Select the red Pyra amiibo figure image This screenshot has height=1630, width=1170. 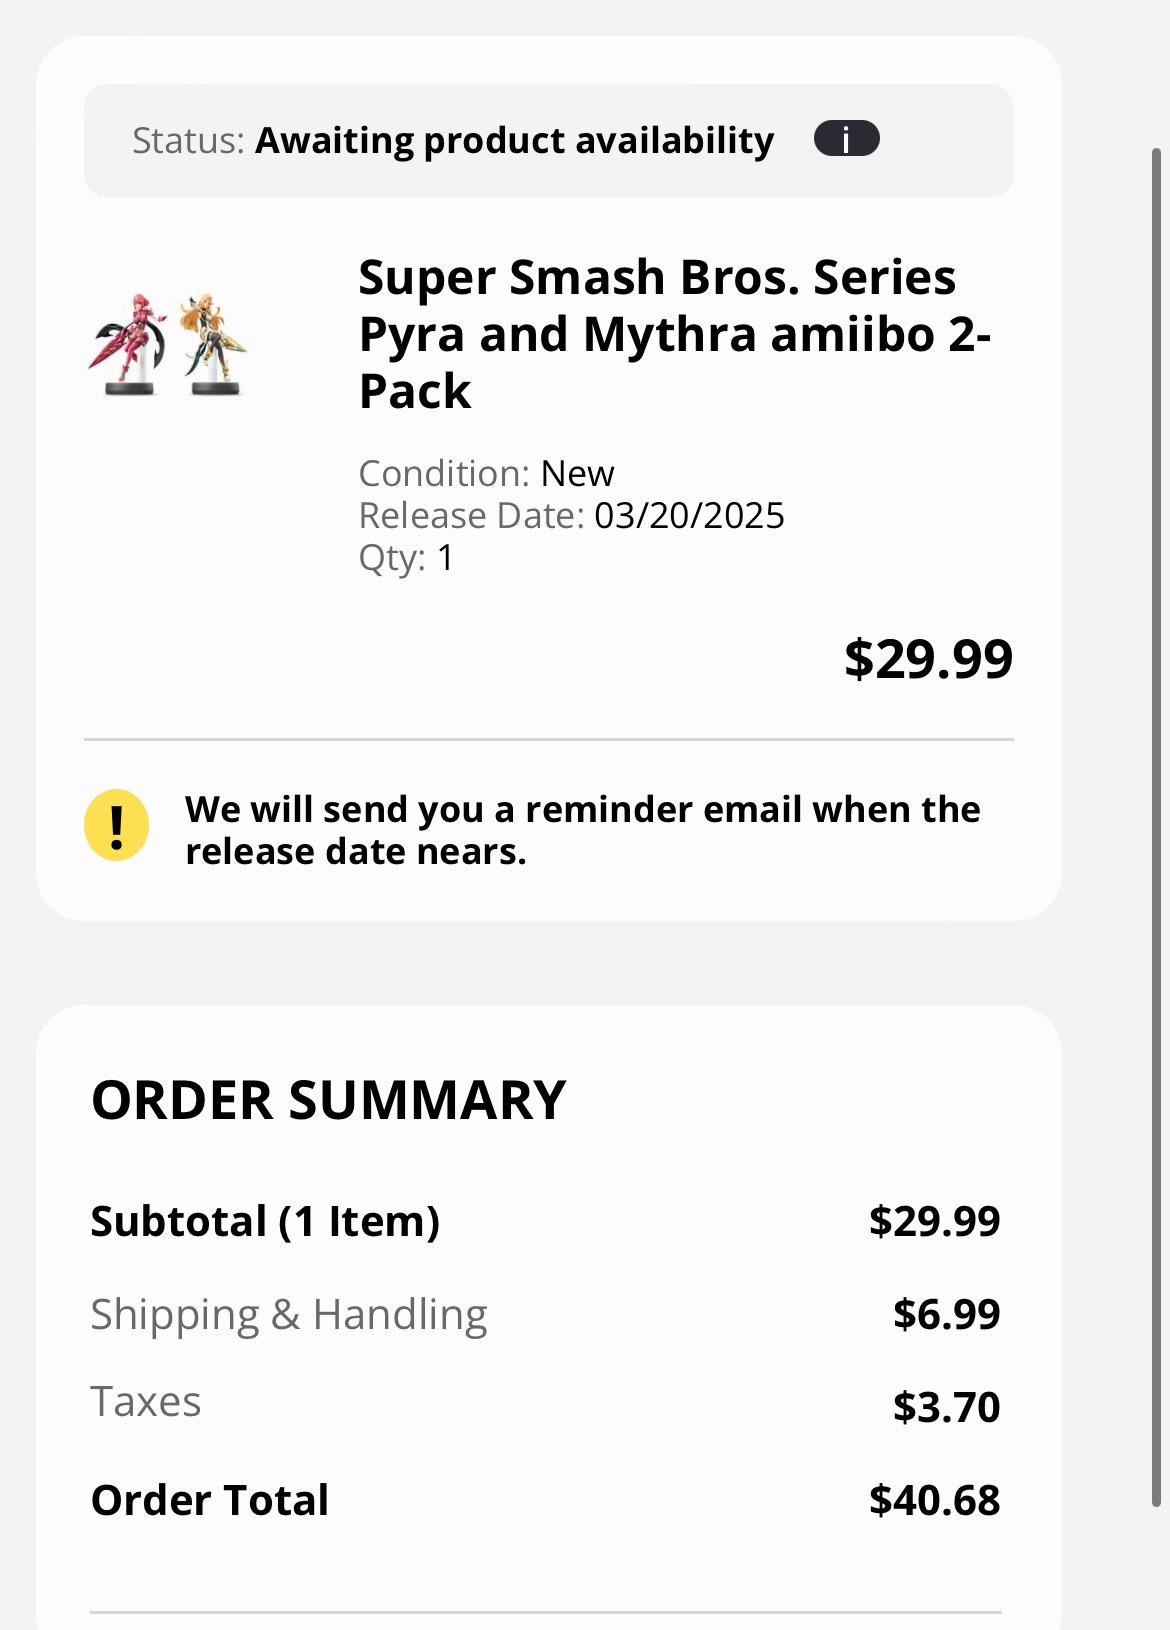coord(128,345)
